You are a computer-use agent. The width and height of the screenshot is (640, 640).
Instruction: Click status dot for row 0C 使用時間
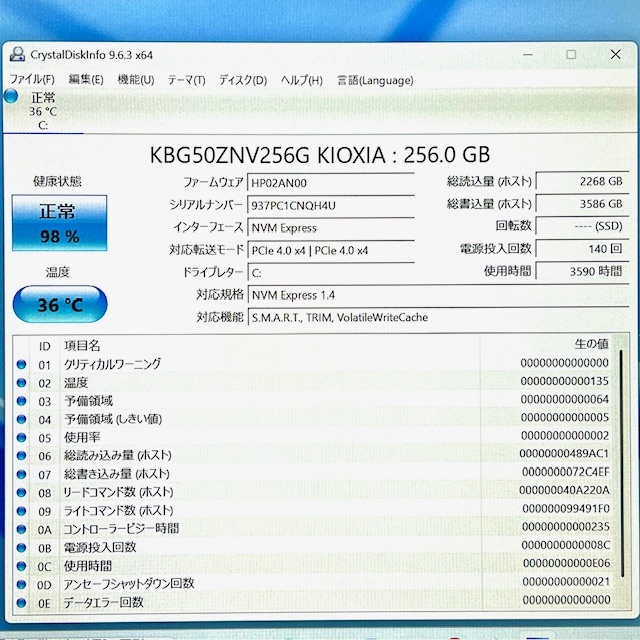pos(22,566)
